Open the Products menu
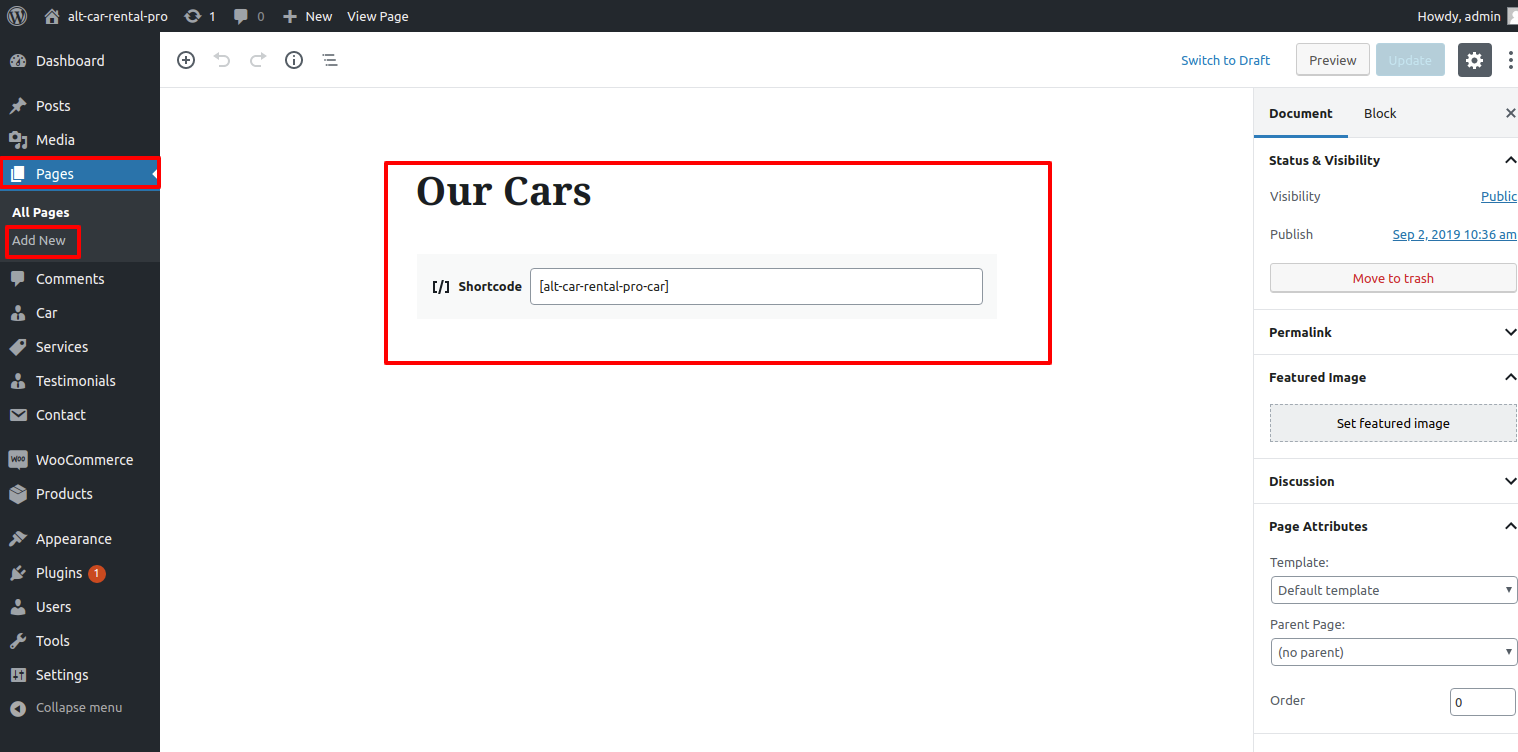This screenshot has height=752, width=1518. [80, 494]
